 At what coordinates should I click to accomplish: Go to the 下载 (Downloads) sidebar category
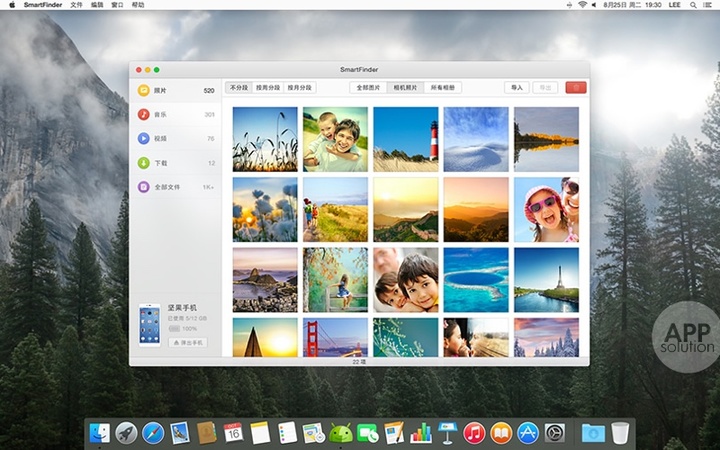pos(160,162)
